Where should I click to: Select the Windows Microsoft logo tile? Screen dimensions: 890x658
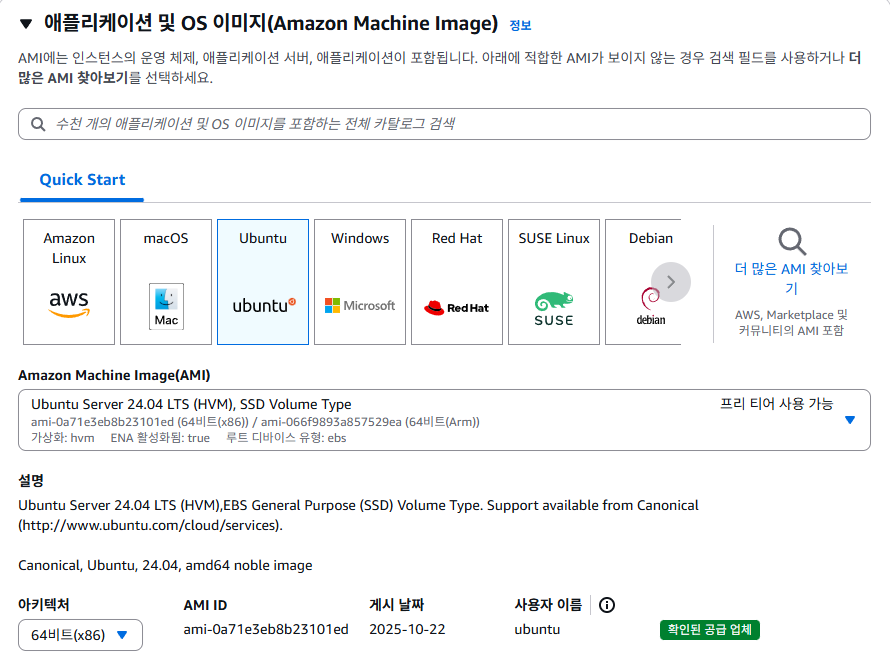pos(360,282)
